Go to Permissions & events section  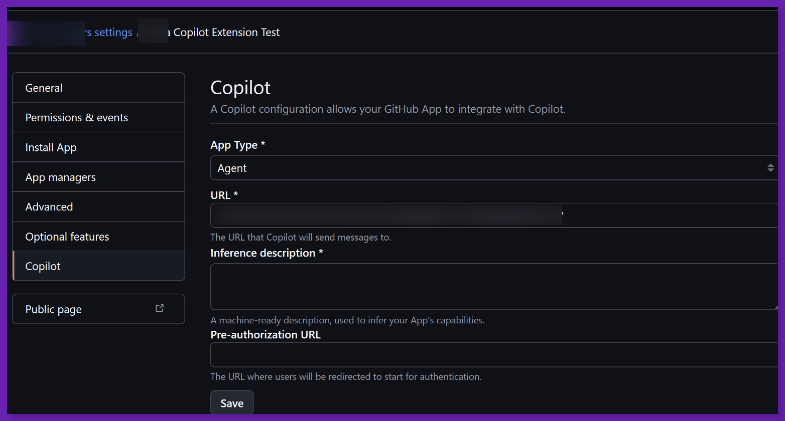(x=98, y=118)
